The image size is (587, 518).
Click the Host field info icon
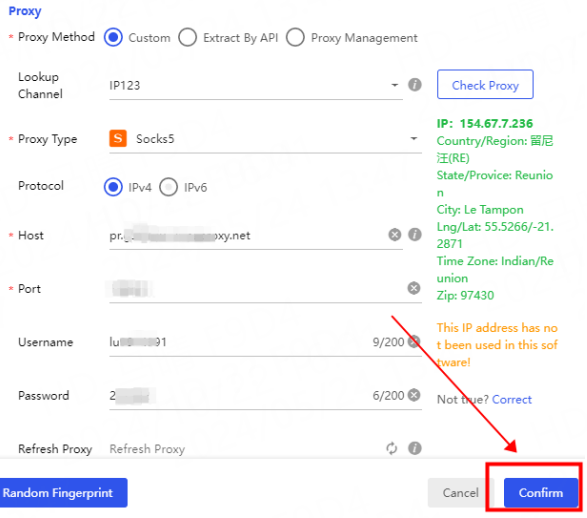[414, 235]
